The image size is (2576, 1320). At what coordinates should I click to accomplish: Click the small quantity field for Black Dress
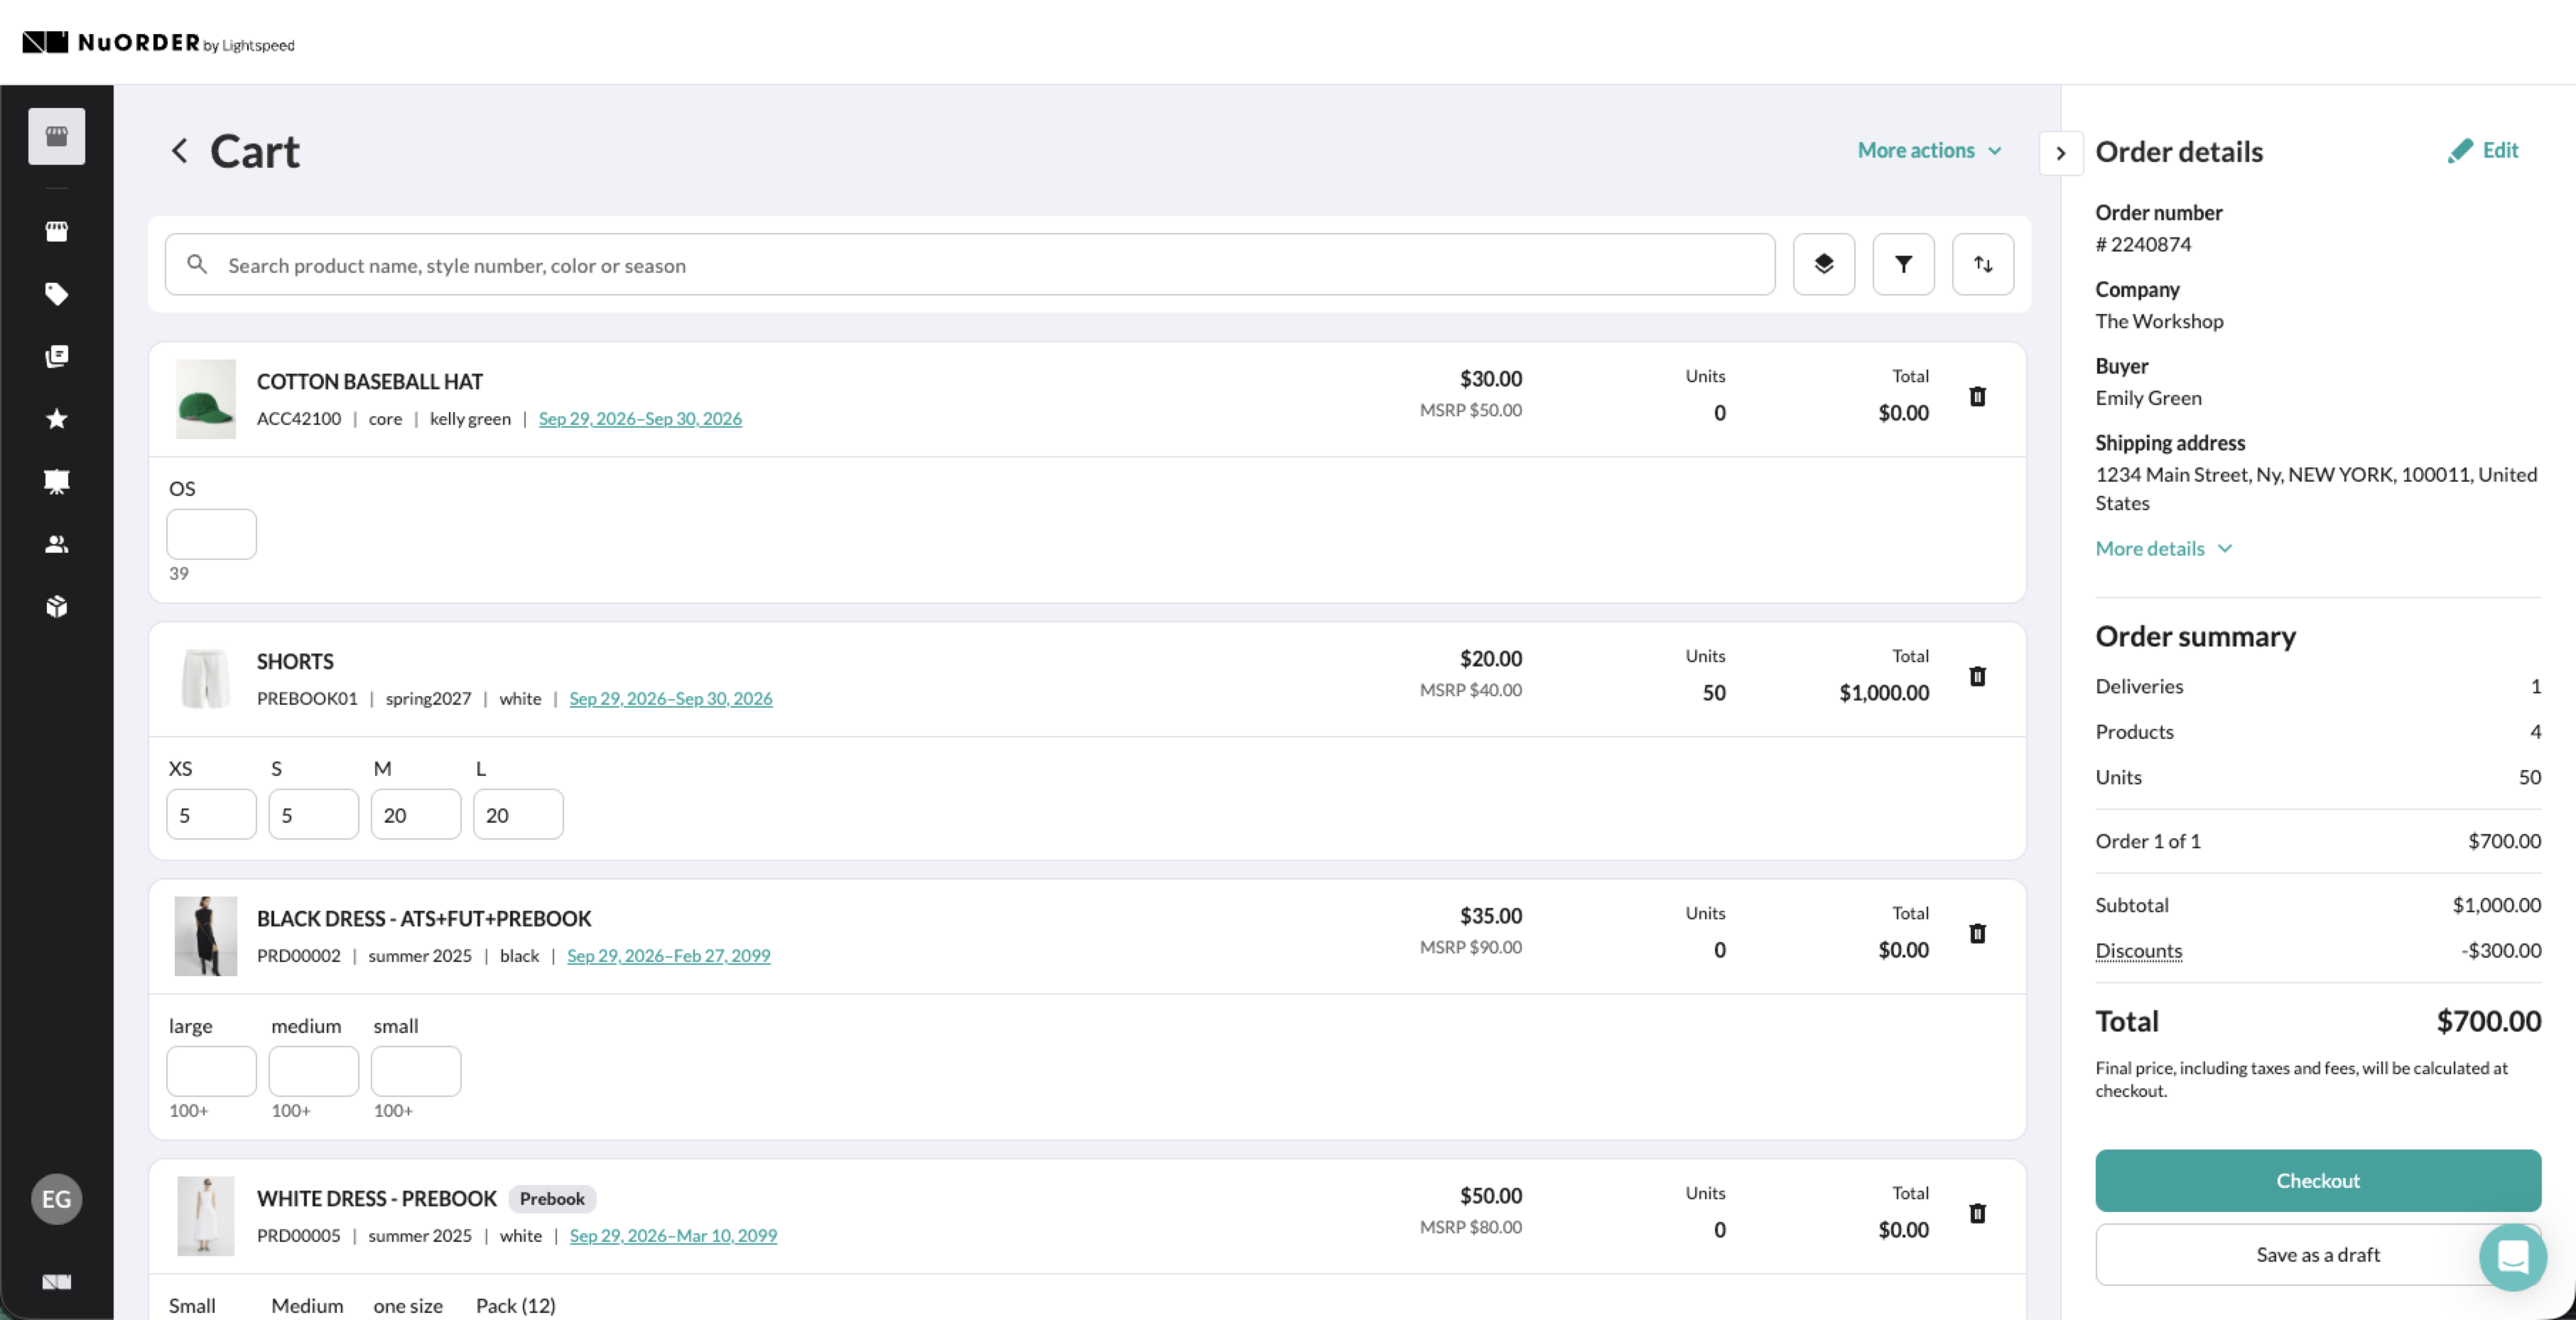pos(416,1071)
